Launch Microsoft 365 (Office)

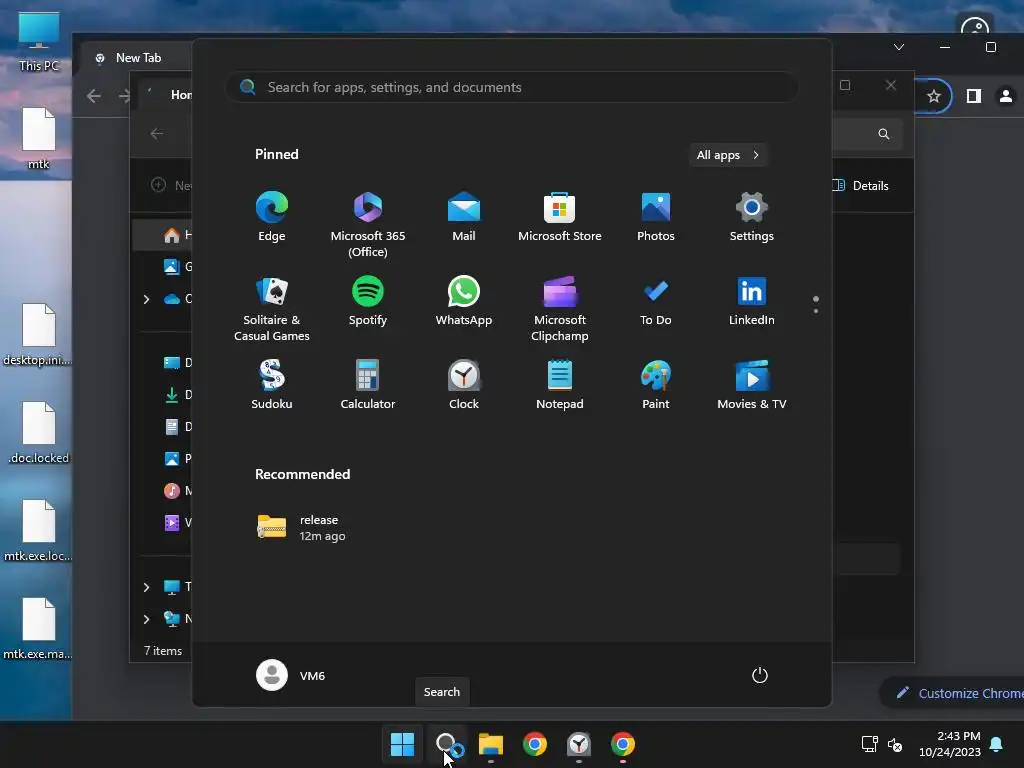point(368,224)
